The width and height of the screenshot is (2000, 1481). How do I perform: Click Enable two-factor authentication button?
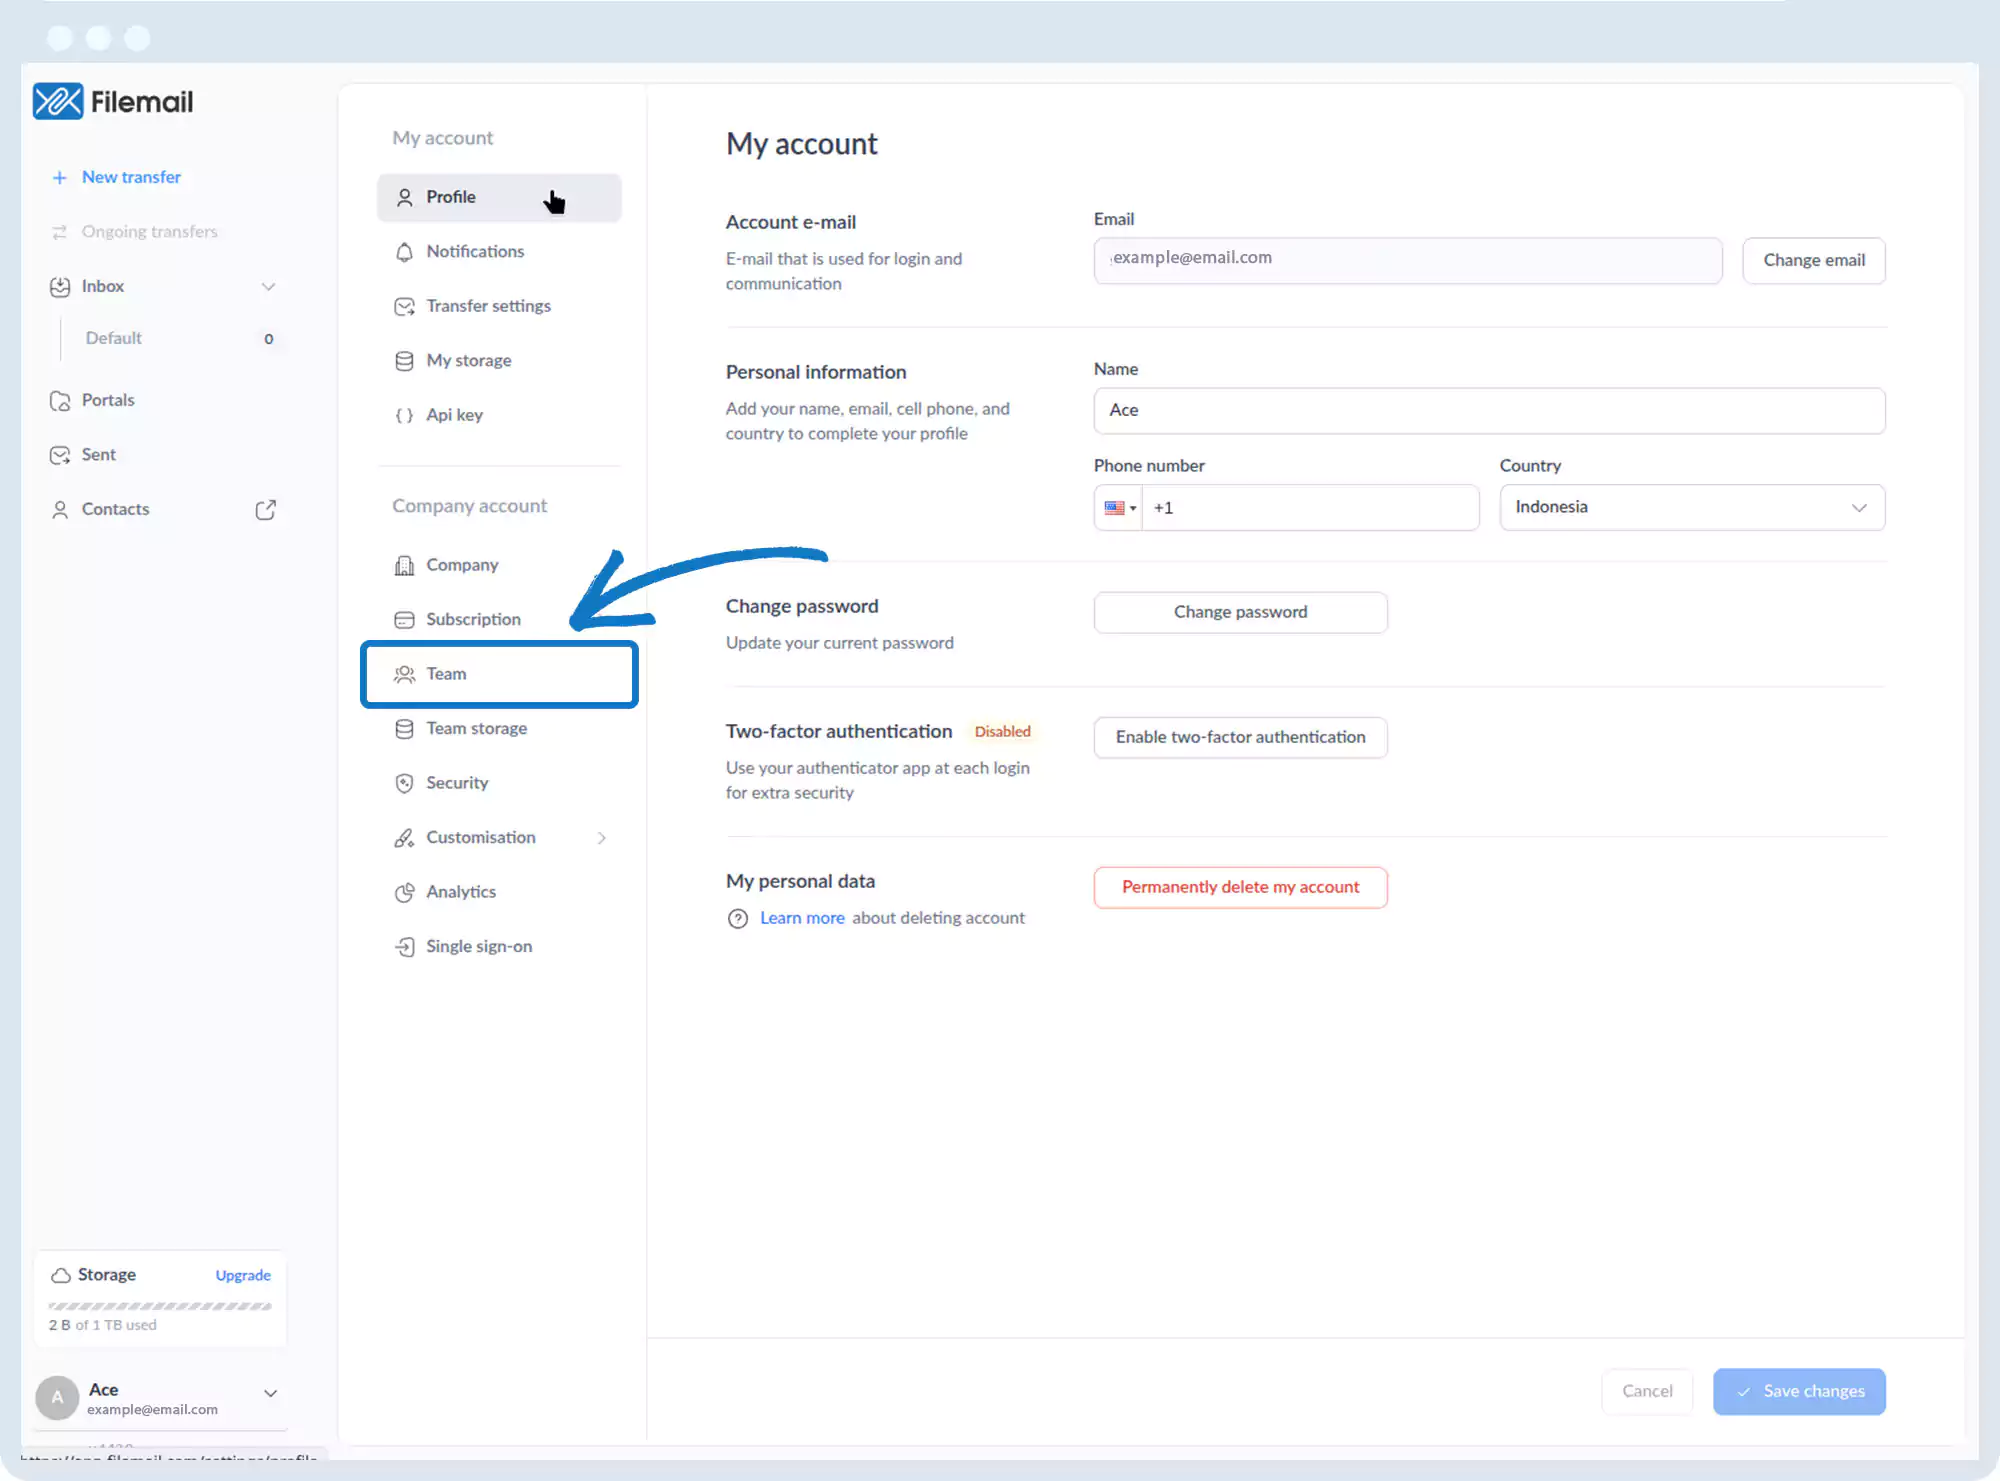tap(1240, 737)
